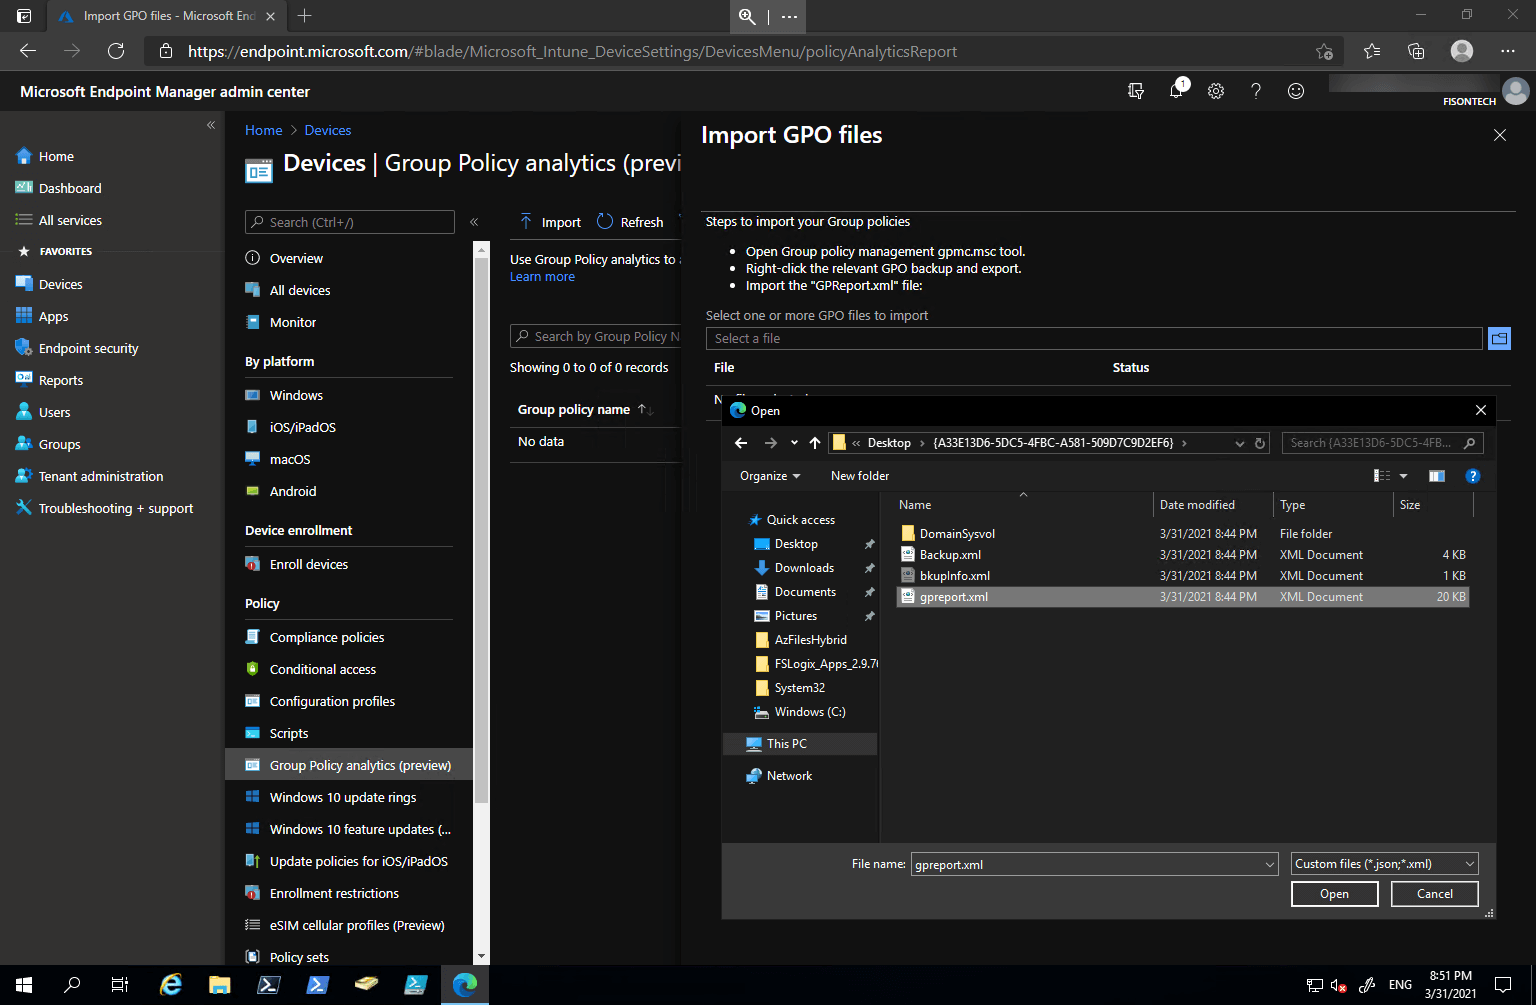Image resolution: width=1536 pixels, height=1005 pixels.
Task: Open the Windows action center icon
Action: coord(1502,985)
